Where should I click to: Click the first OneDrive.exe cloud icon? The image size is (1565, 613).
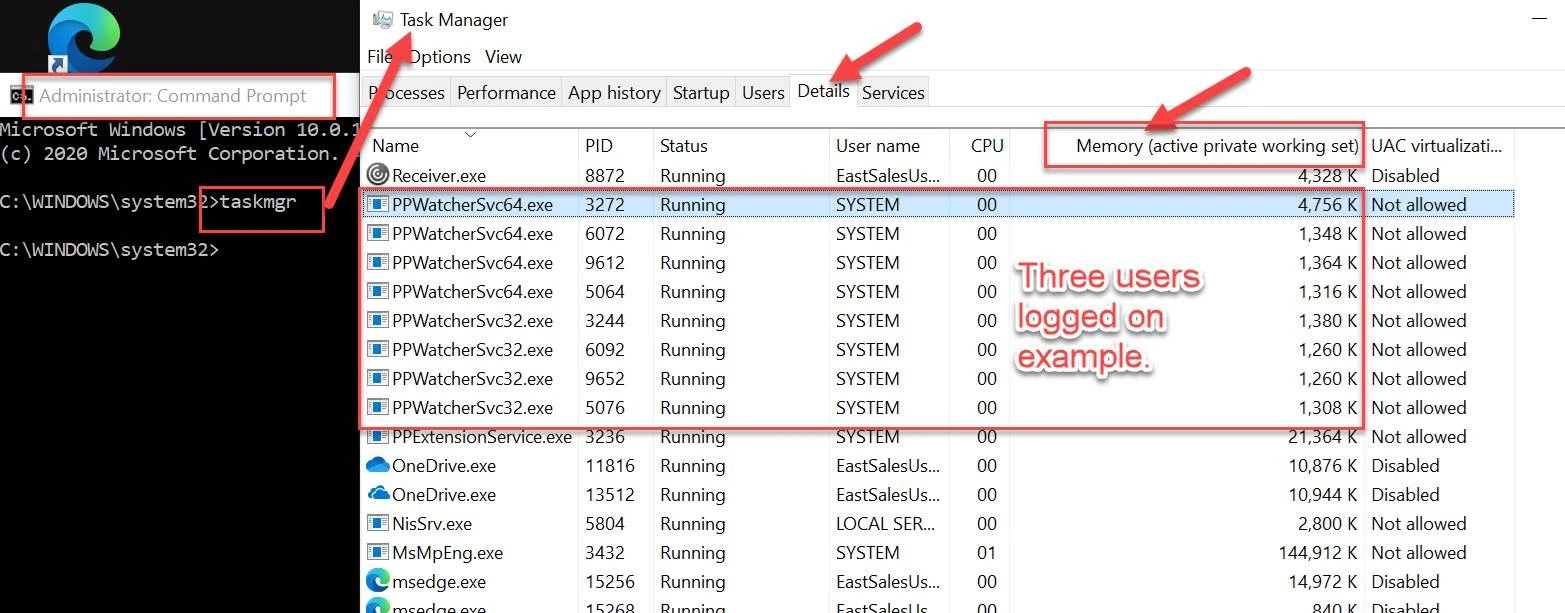pos(377,465)
